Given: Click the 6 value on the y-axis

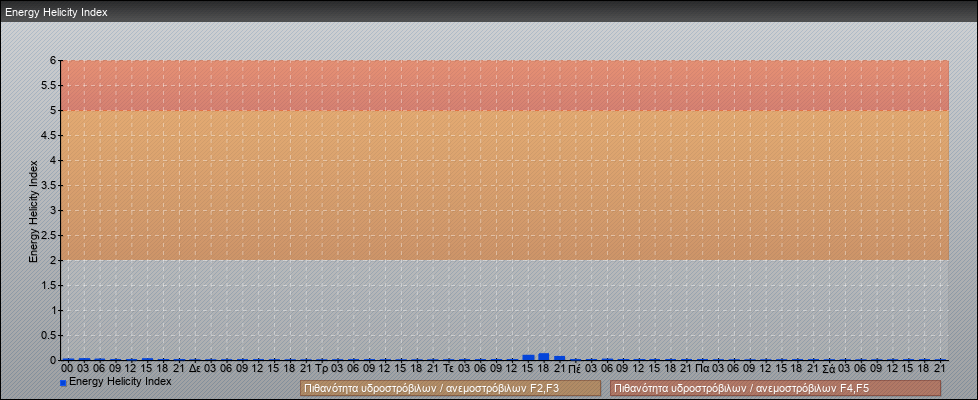Looking at the screenshot, I should (54, 60).
